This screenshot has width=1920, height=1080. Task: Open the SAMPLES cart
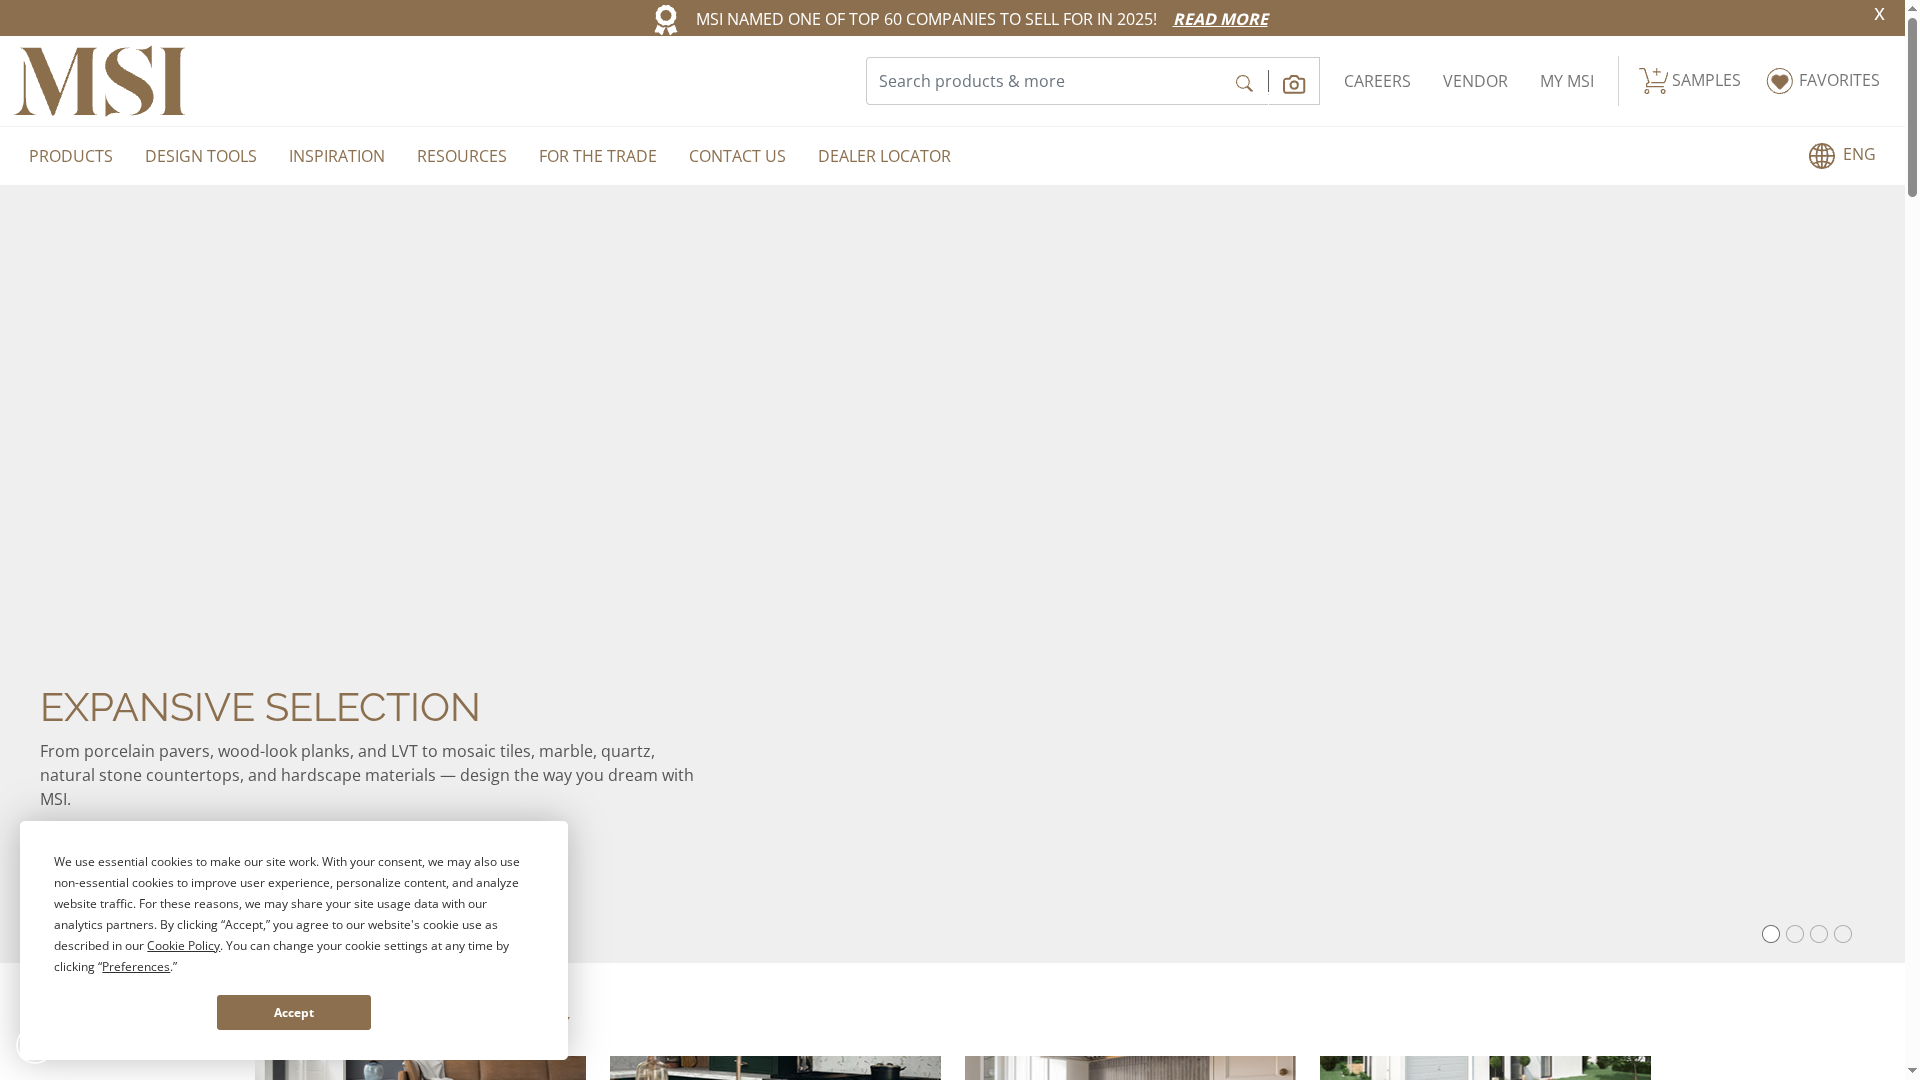click(x=1689, y=80)
